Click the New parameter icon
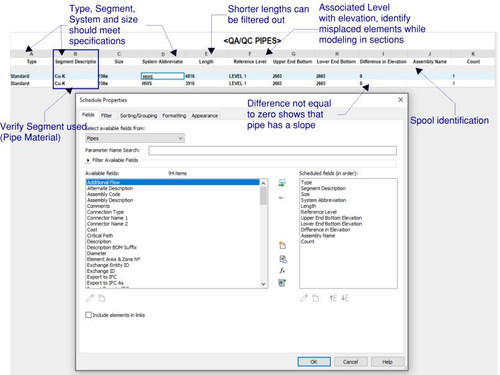Screen dimensions: 500x375 click(282, 245)
